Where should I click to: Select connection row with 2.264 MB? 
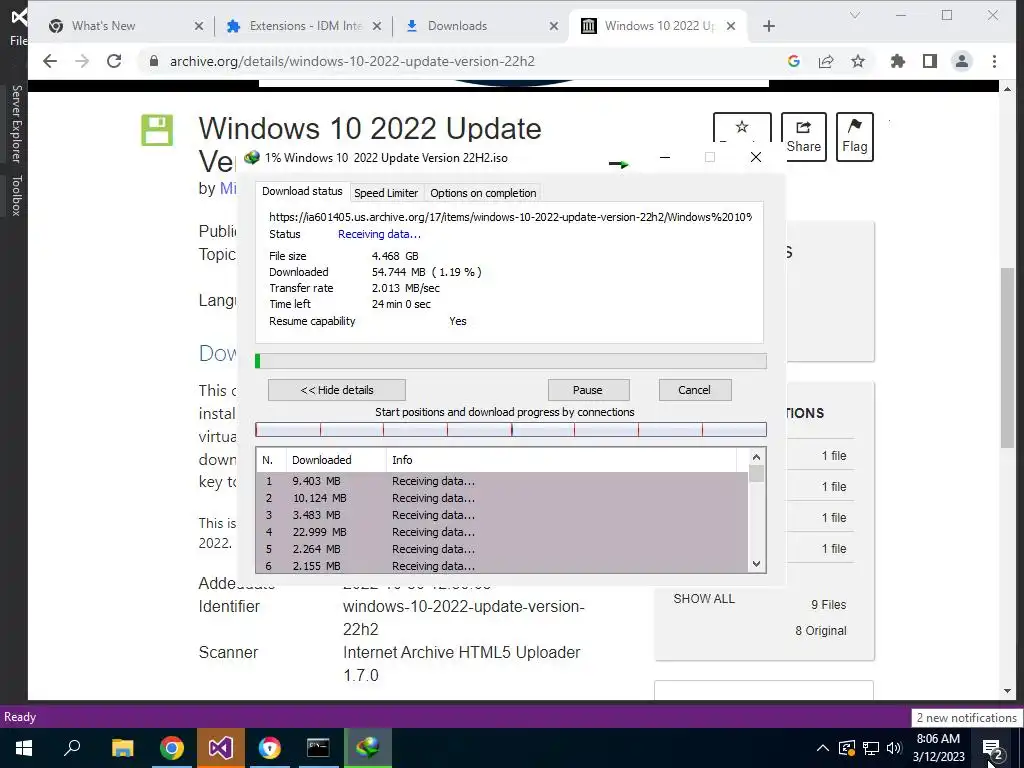502,549
